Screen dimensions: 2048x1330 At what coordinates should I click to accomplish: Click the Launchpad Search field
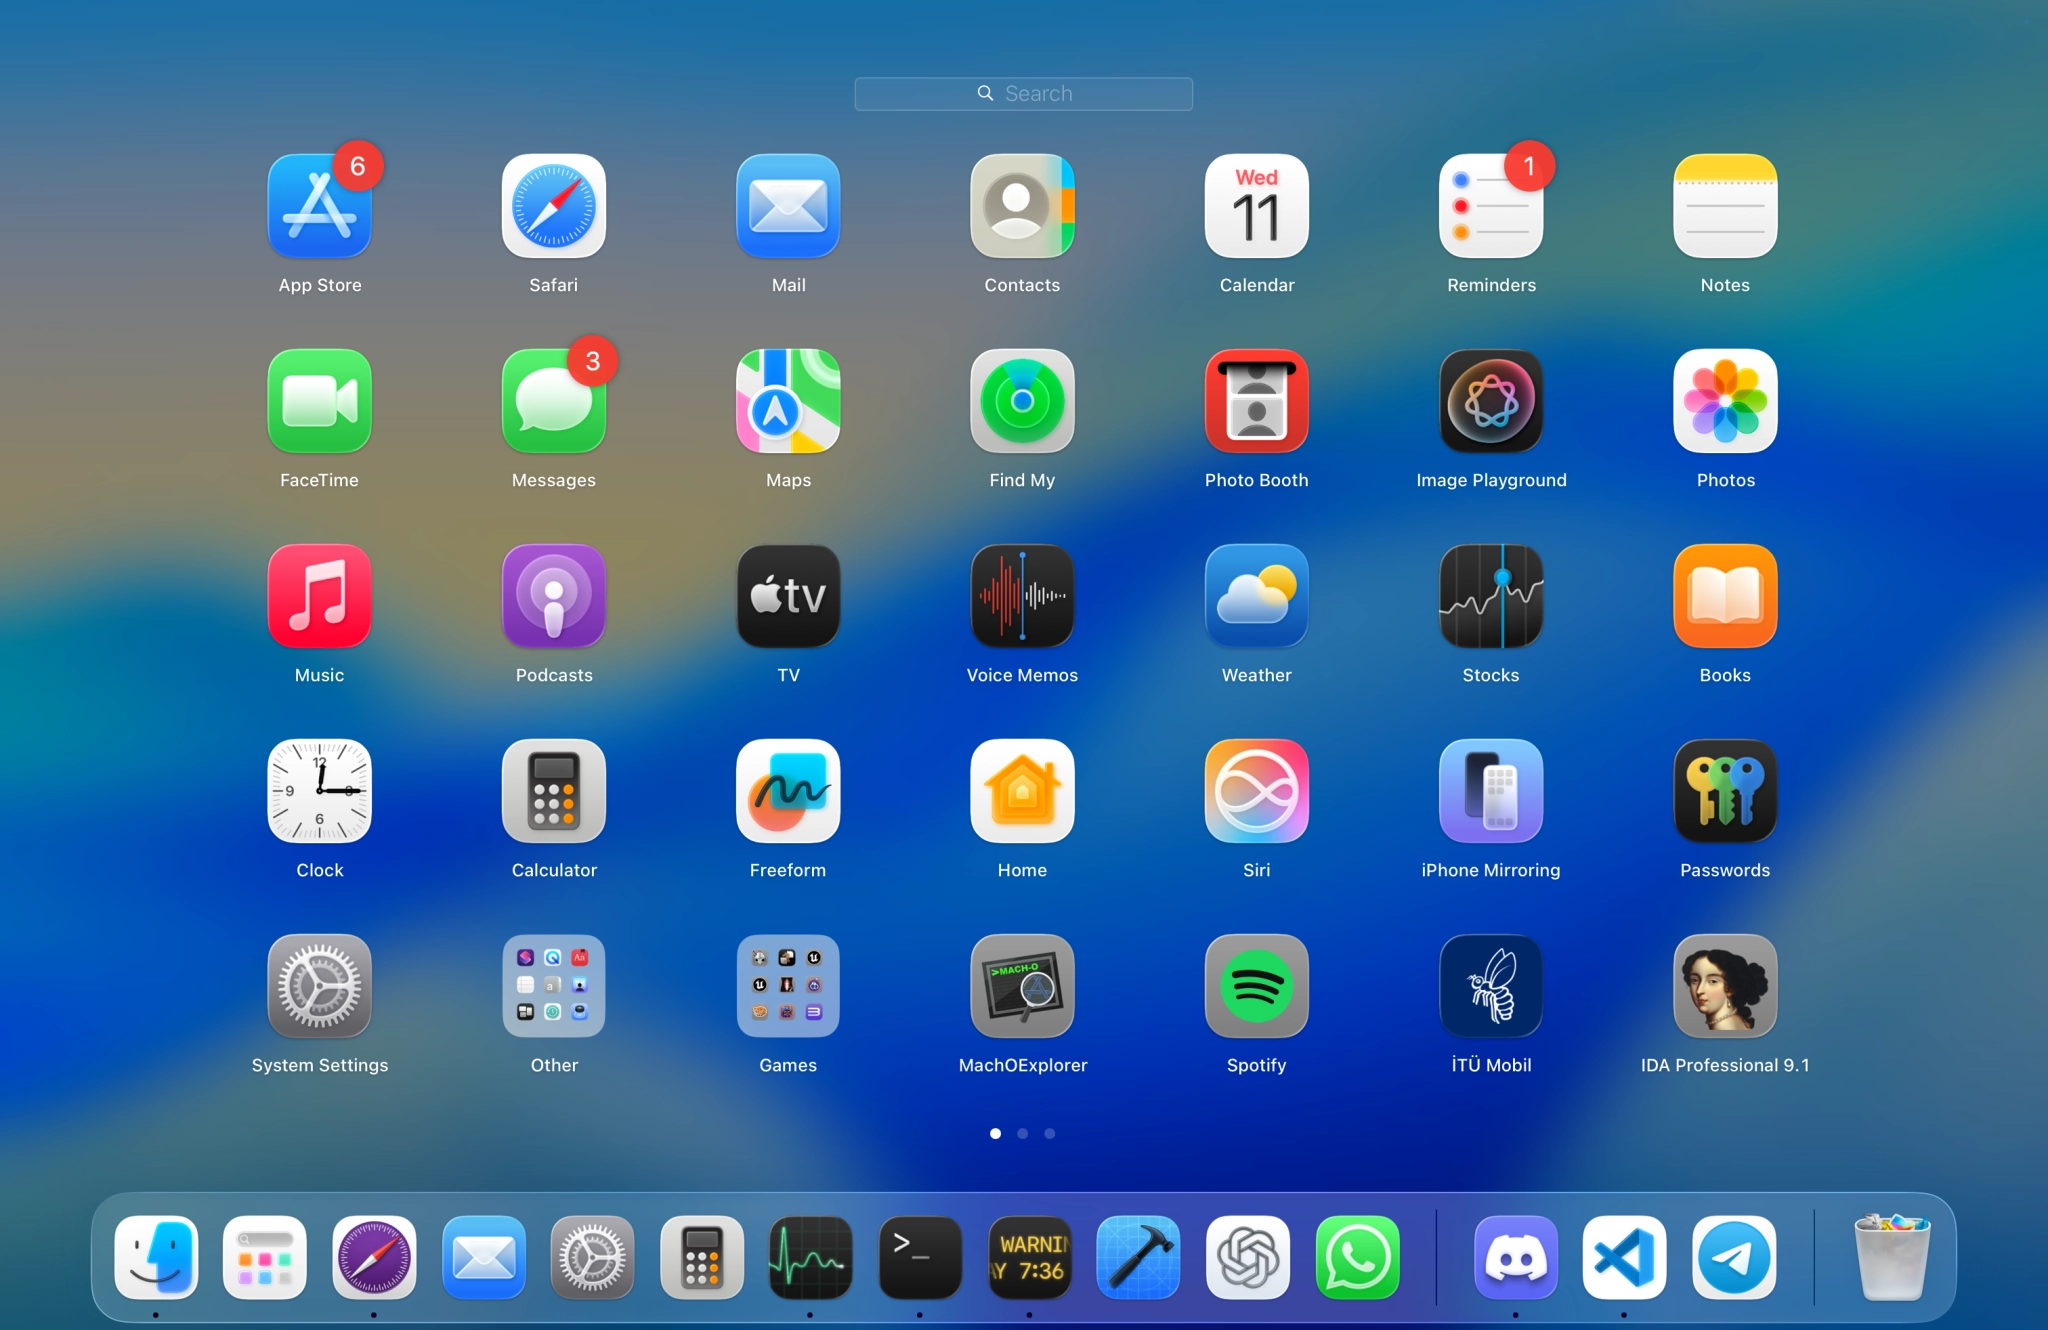1023,94
